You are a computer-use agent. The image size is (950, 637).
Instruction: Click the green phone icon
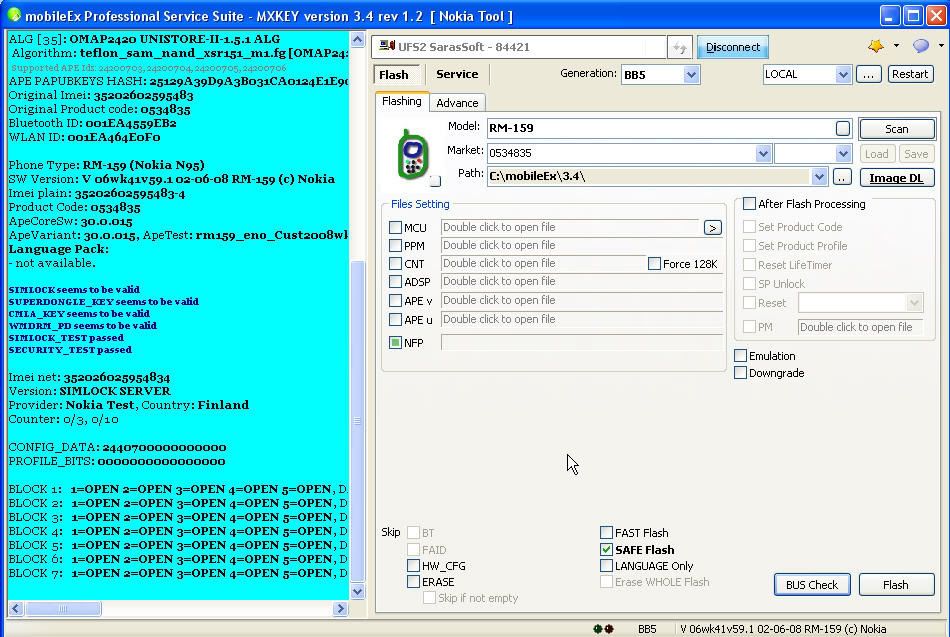pos(413,154)
